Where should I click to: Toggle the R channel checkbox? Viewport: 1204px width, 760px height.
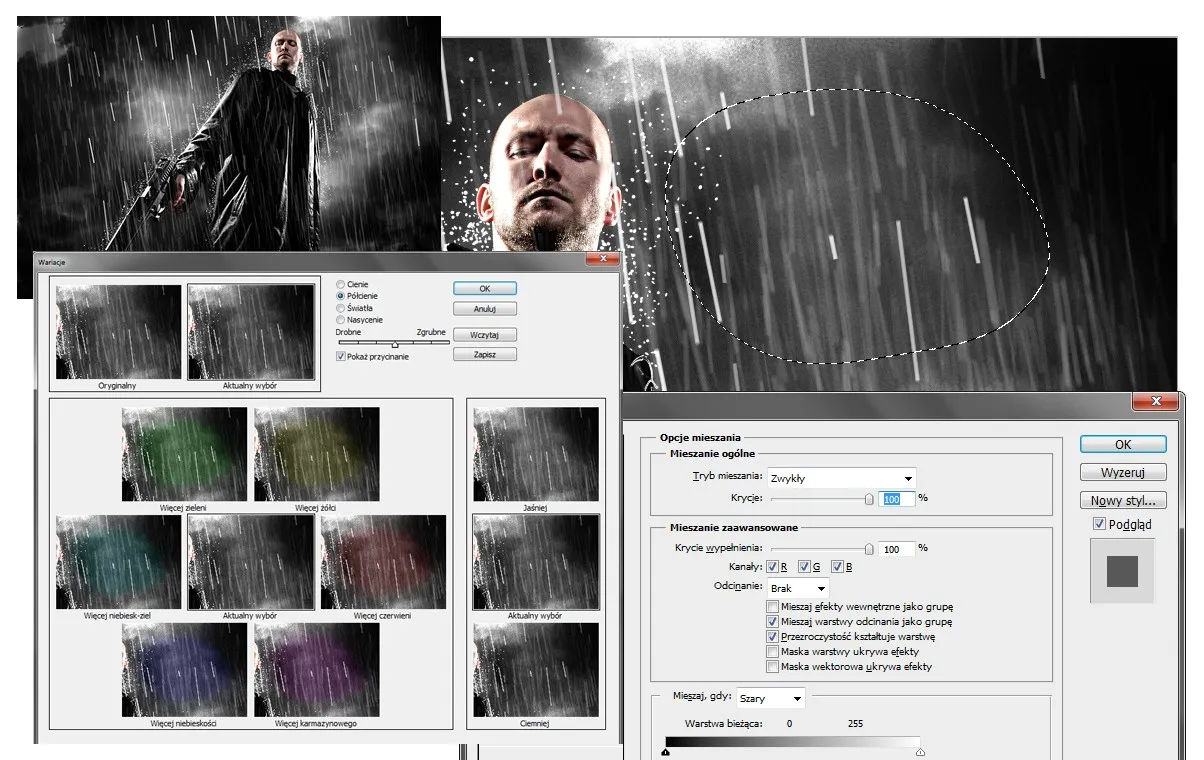pyautogui.click(x=773, y=567)
